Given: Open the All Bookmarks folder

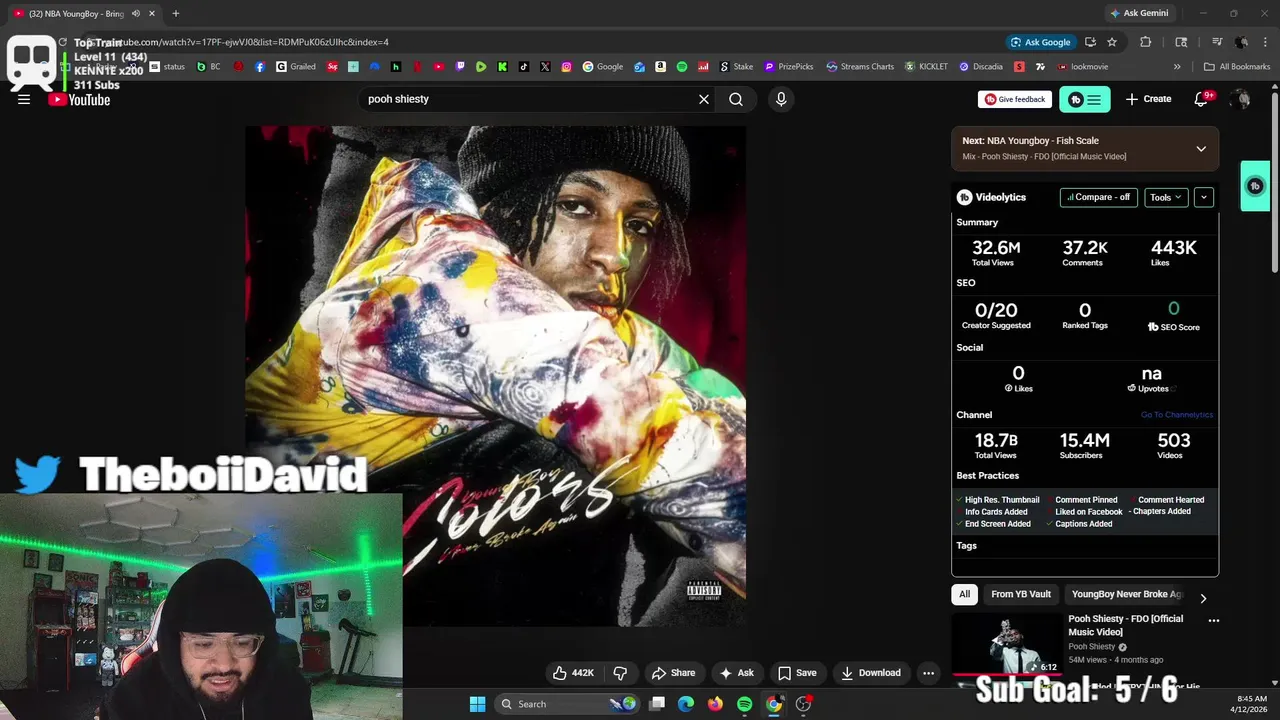Looking at the screenshot, I should (x=1237, y=67).
